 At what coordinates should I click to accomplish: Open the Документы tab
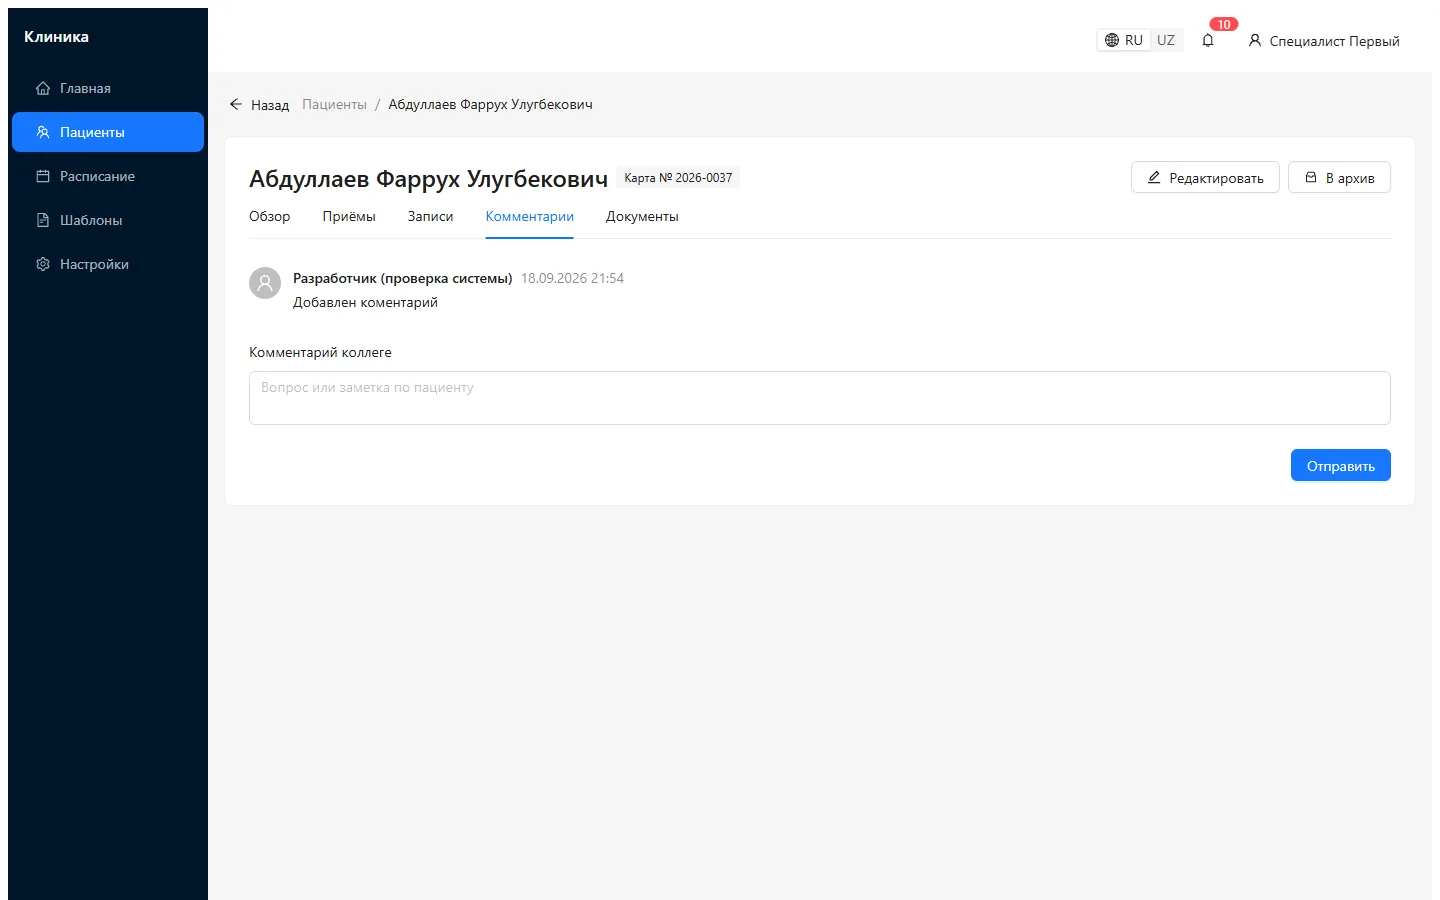pos(642,216)
